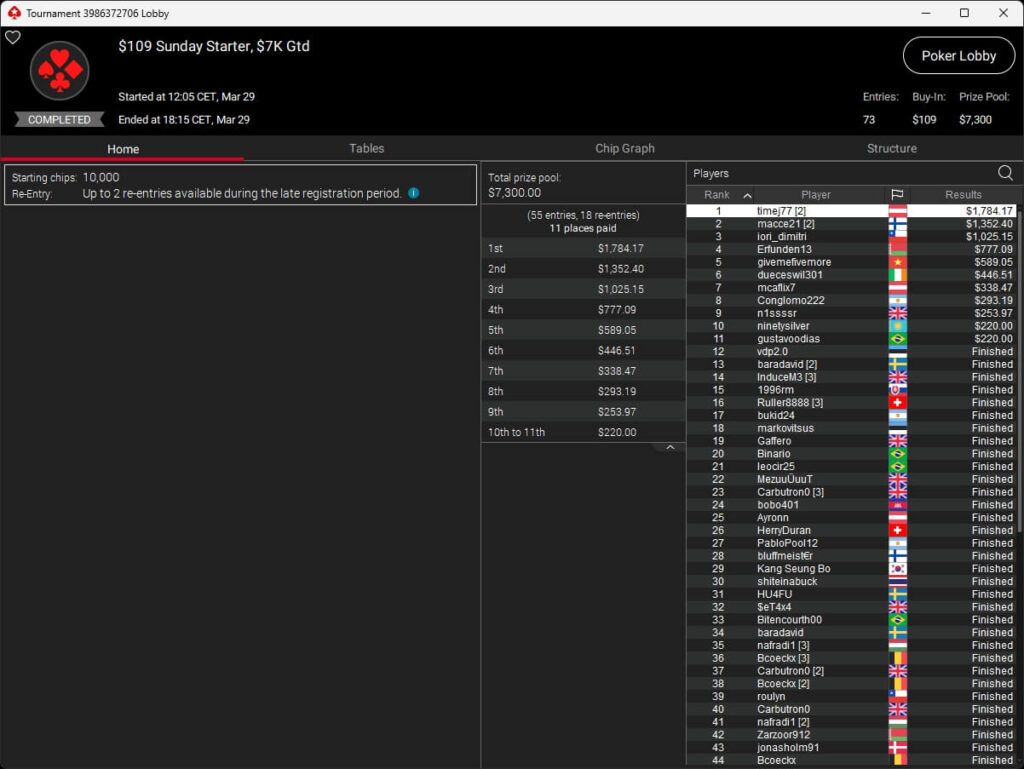The width and height of the screenshot is (1024, 769).
Task: Collapse the prize payout list chevron
Action: [x=670, y=448]
